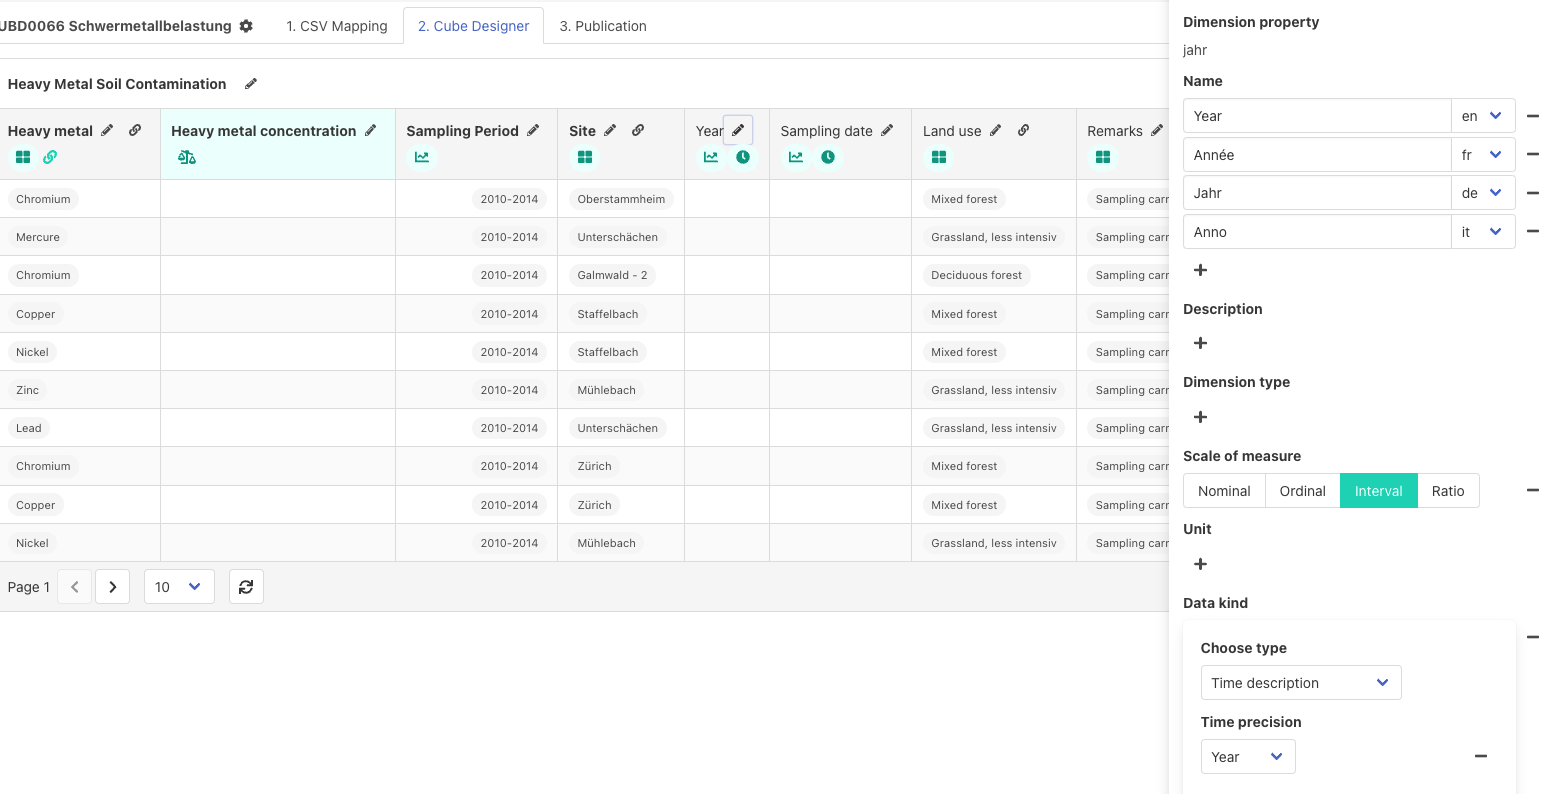This screenshot has height=794, width=1560.
Task: Open the 1. CSV Mapping tab
Action: coord(337,26)
